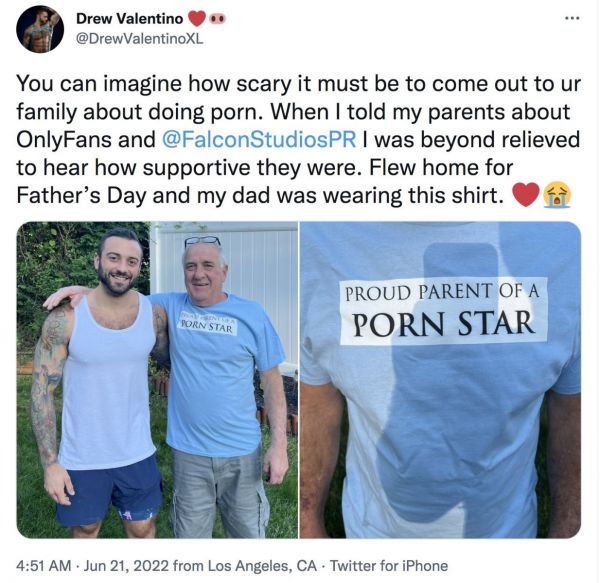Click the red heart emoji ending tweet text
This screenshot has height=583, width=600.
[x=526, y=195]
